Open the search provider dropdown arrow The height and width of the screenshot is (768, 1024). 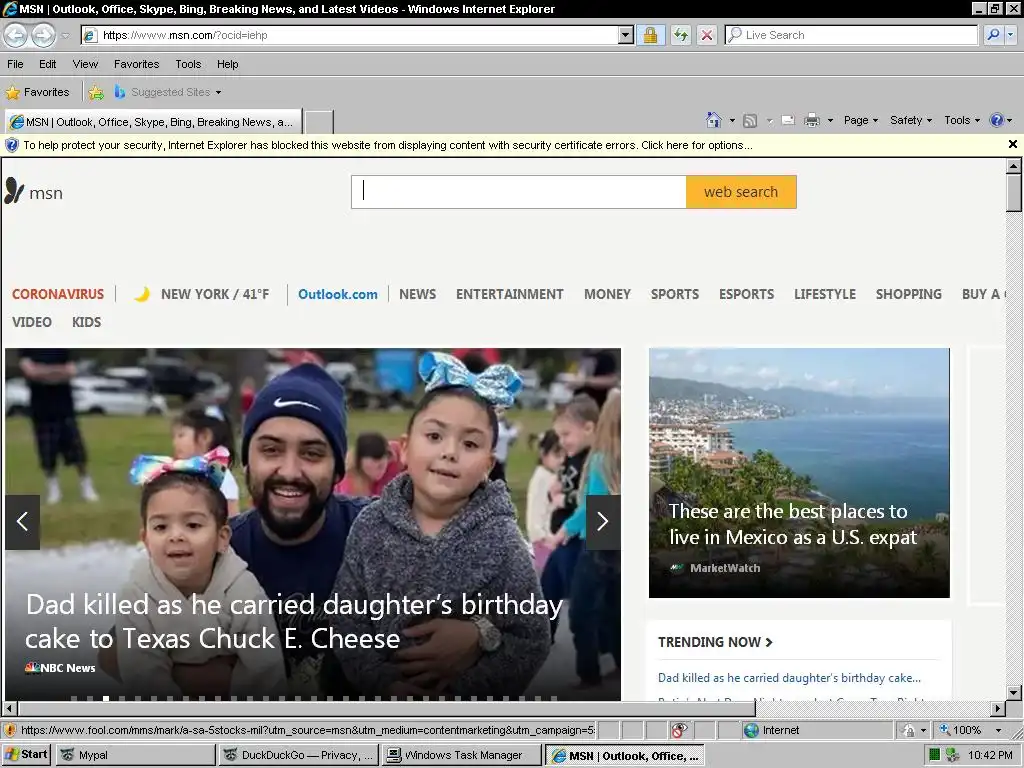click(1011, 35)
